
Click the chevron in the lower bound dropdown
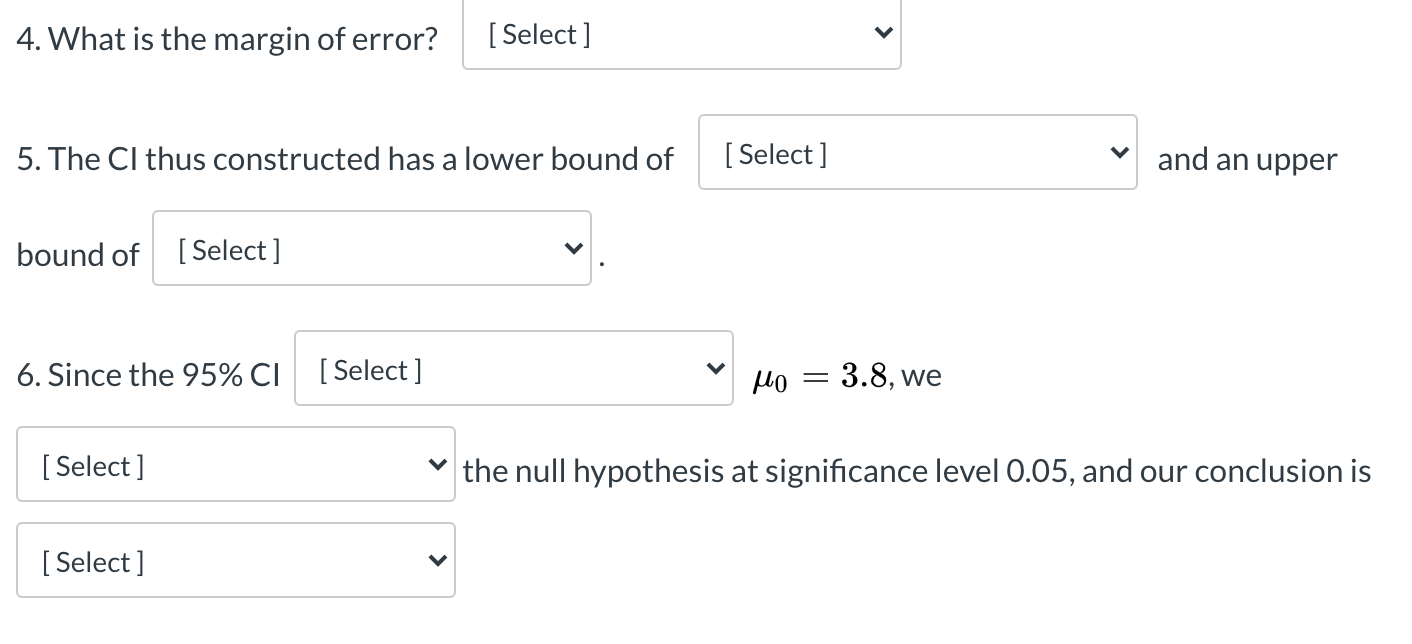pyautogui.click(x=1117, y=153)
